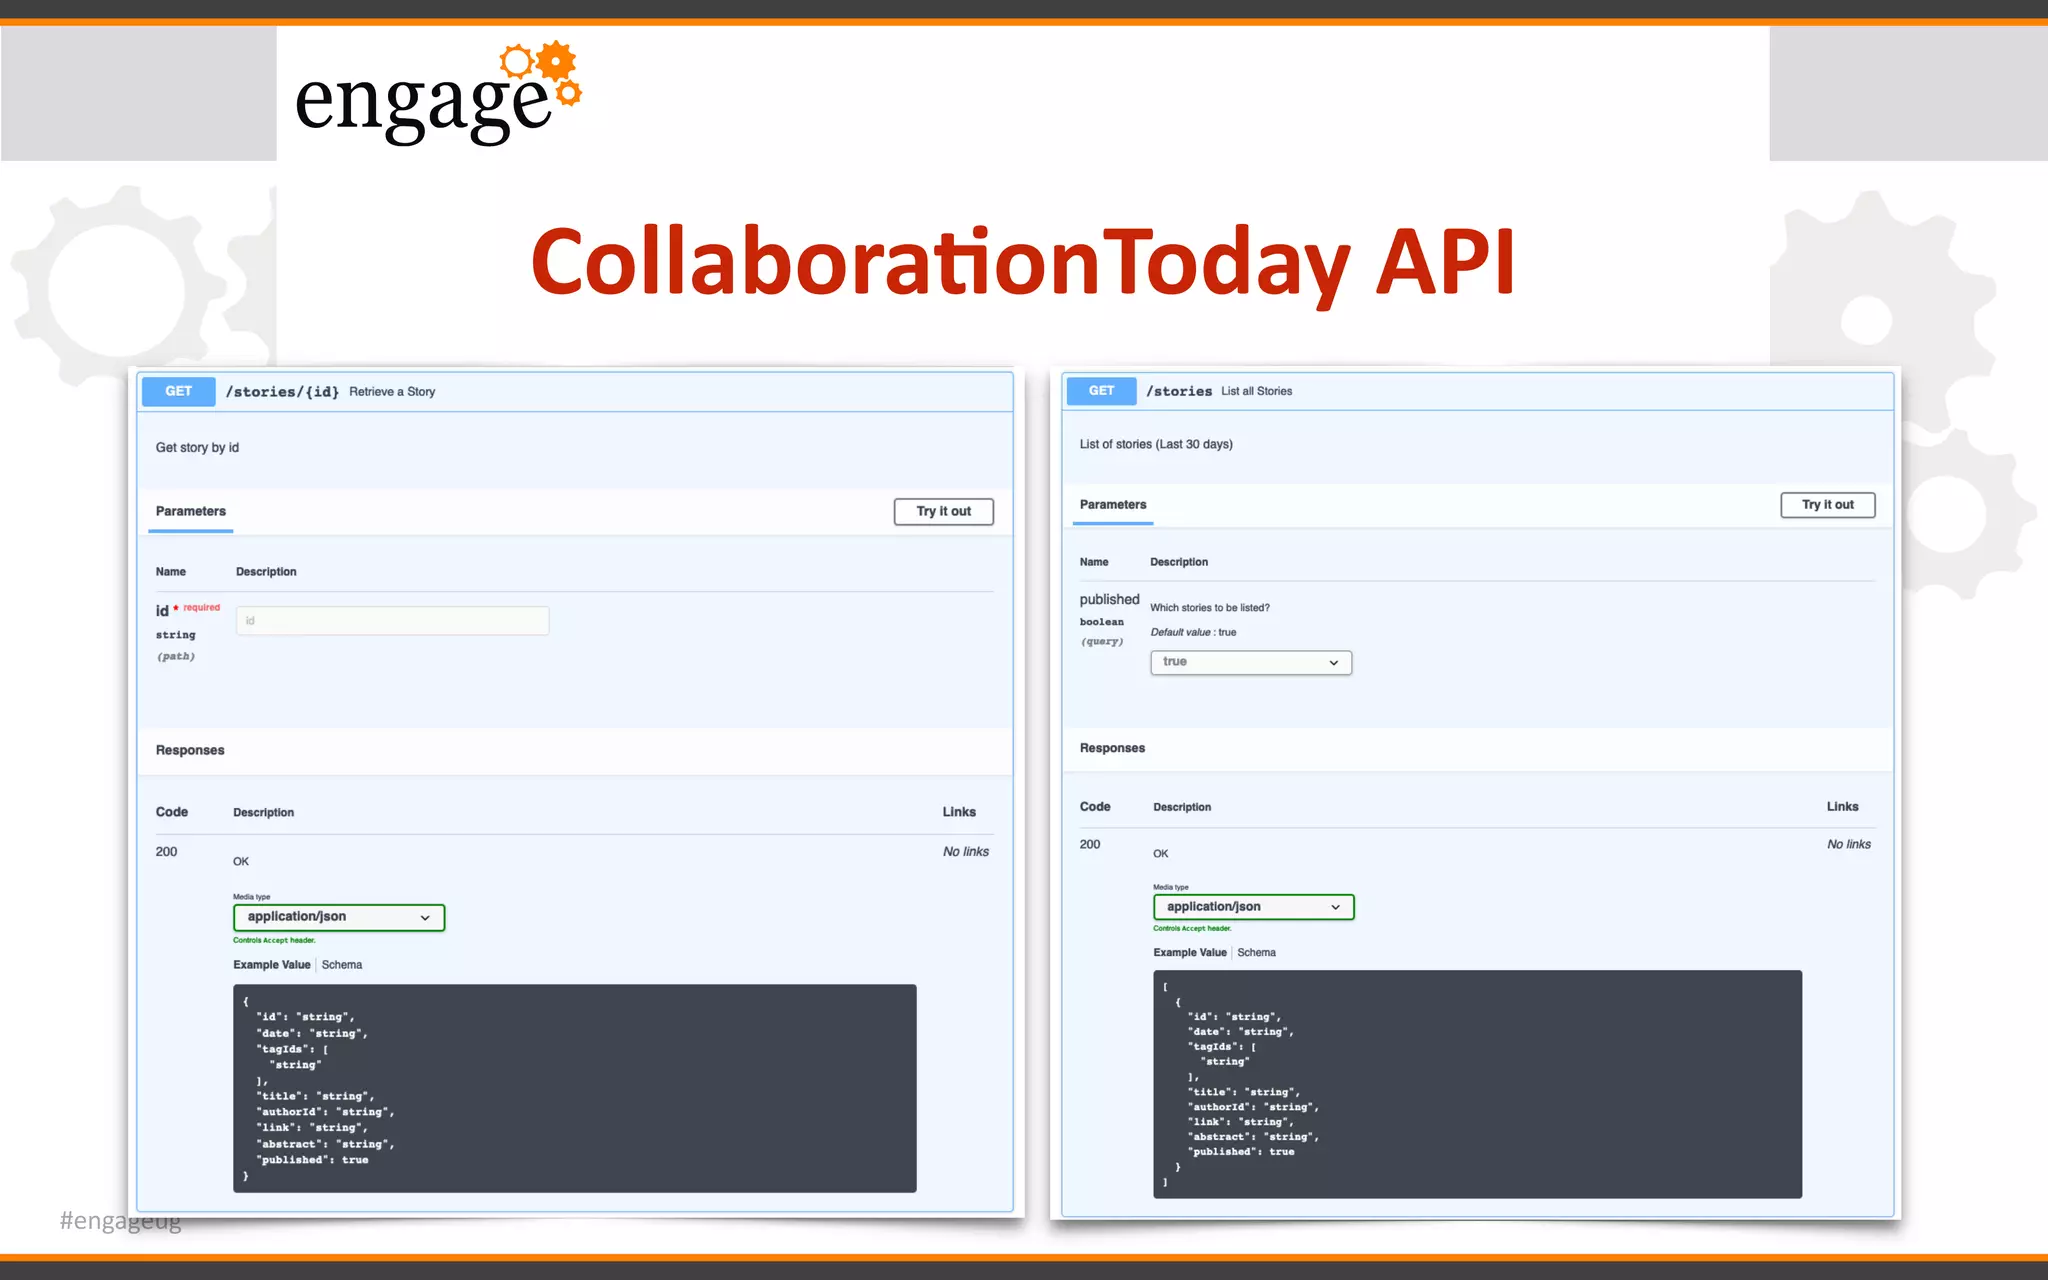This screenshot has width=2048, height=1280.
Task: Click 'Retrieve a Story' summary text
Action: click(392, 392)
